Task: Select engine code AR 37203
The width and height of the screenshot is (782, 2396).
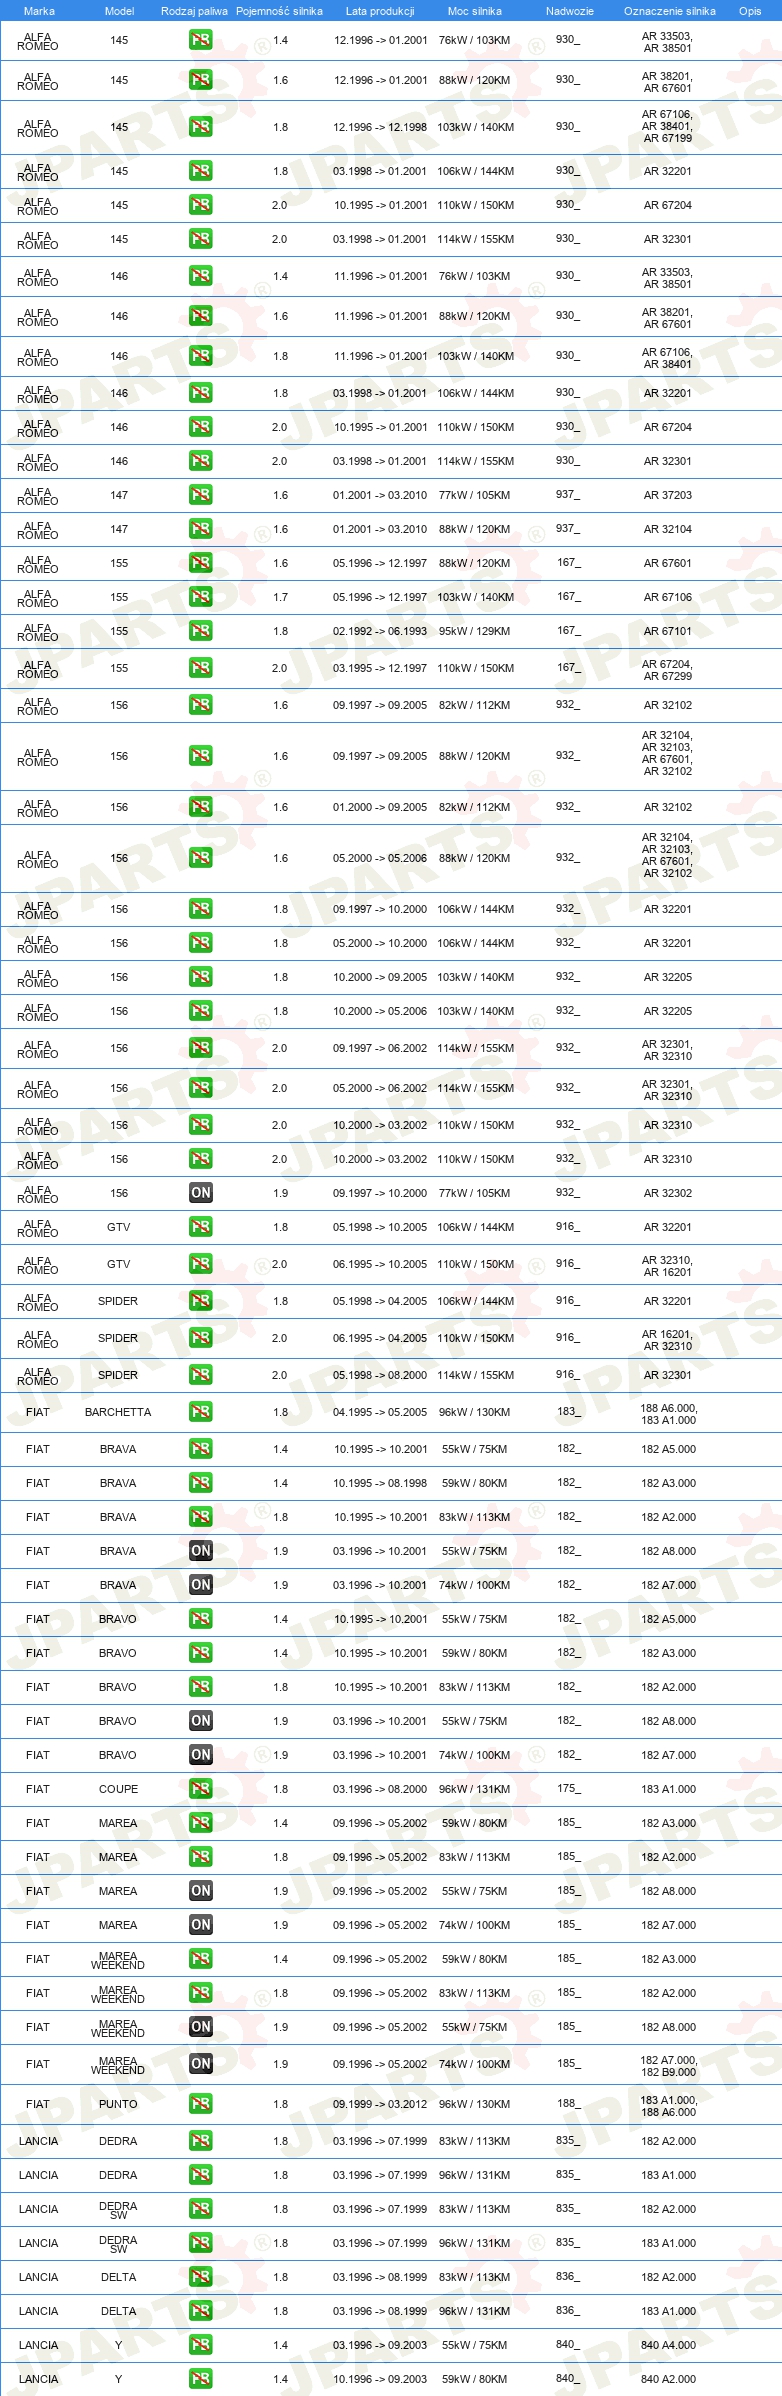Action: (x=667, y=495)
